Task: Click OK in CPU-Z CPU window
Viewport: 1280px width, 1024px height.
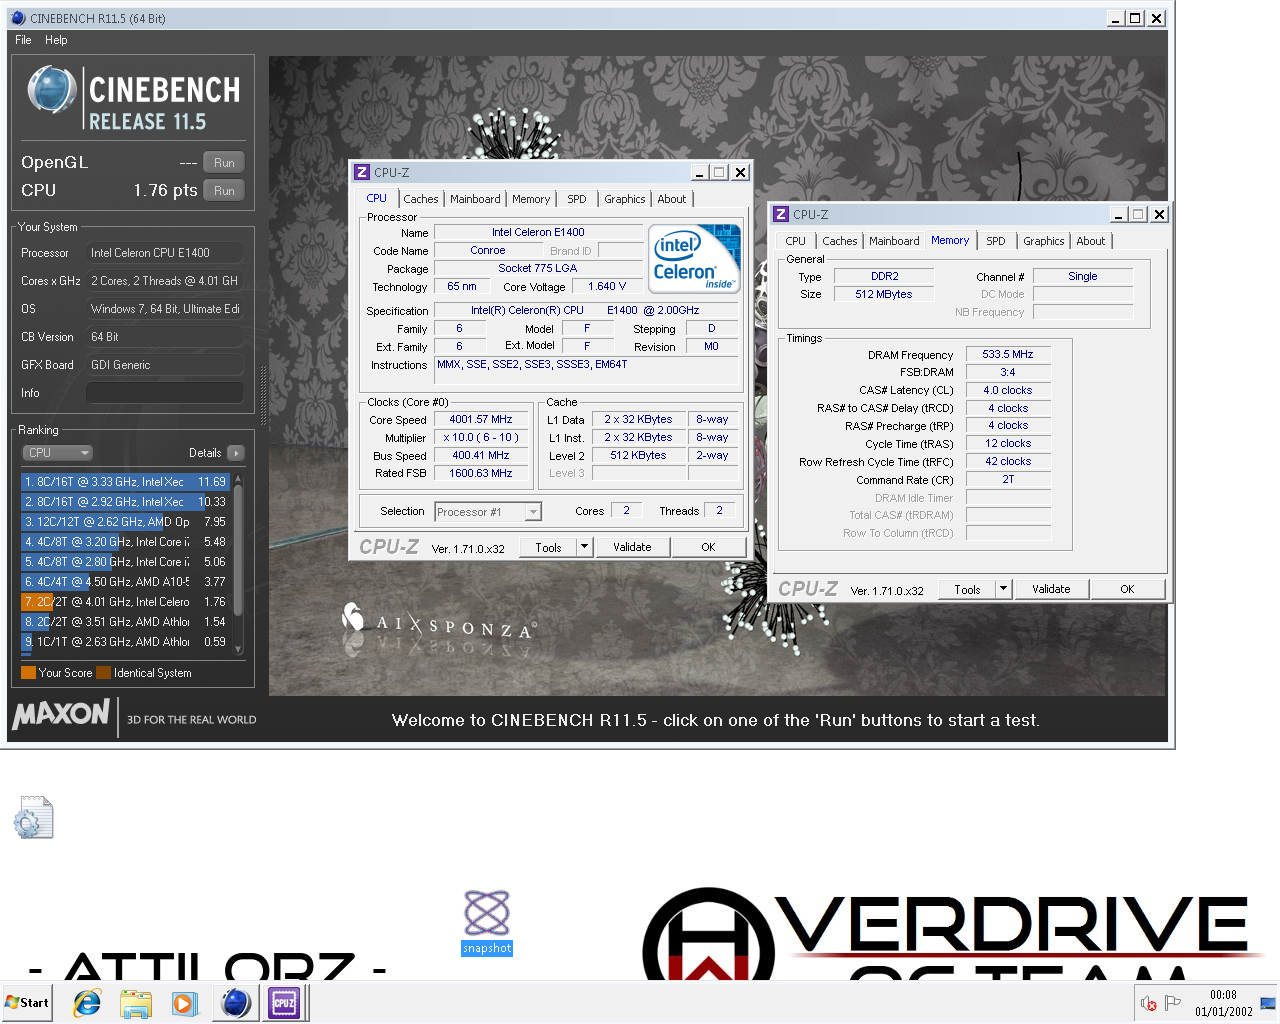Action: point(708,547)
